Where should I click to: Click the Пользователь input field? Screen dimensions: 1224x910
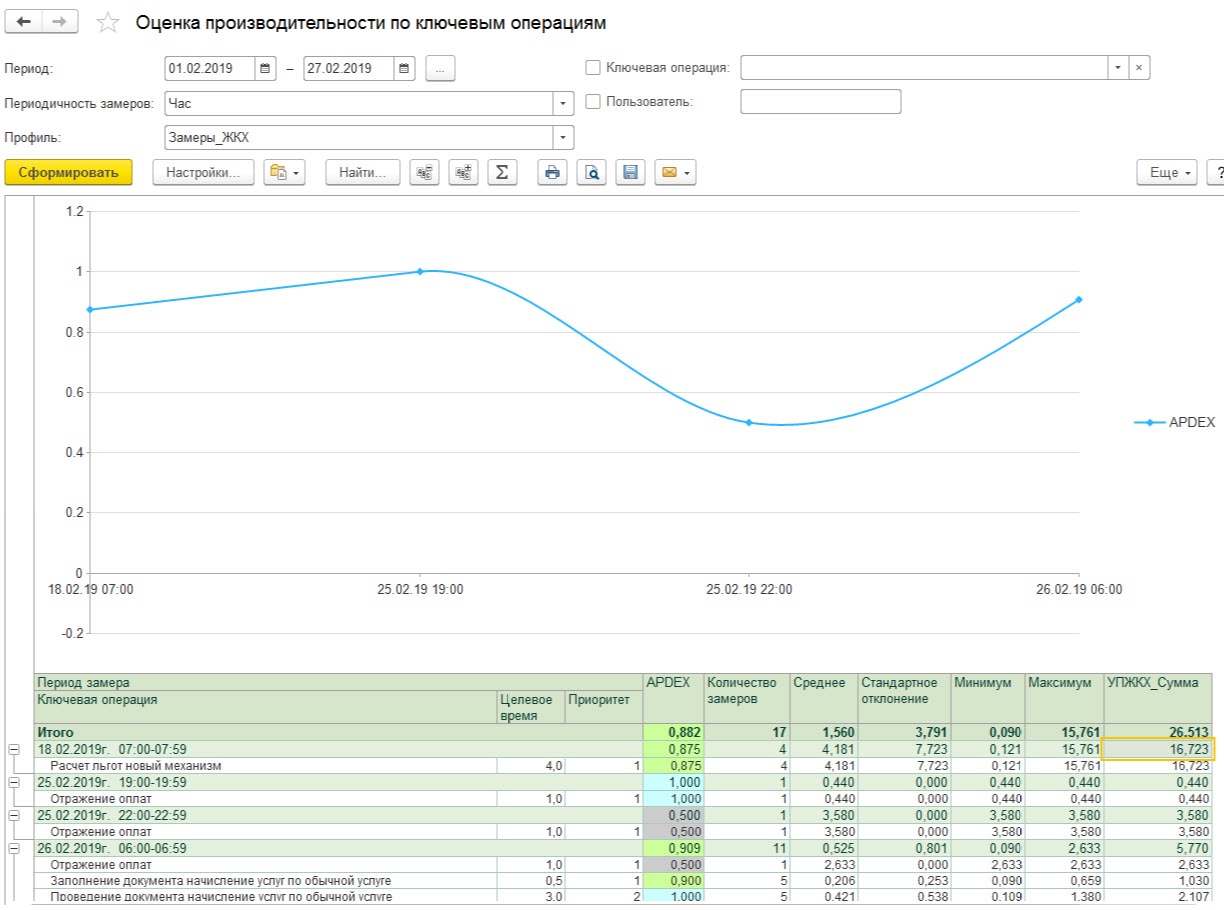[x=820, y=102]
